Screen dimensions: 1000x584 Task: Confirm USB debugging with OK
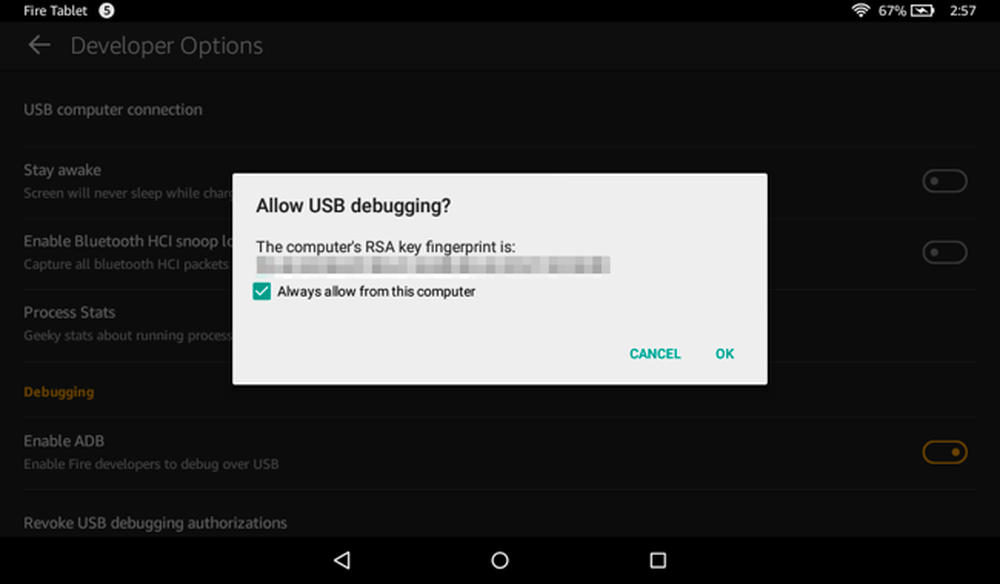click(724, 354)
